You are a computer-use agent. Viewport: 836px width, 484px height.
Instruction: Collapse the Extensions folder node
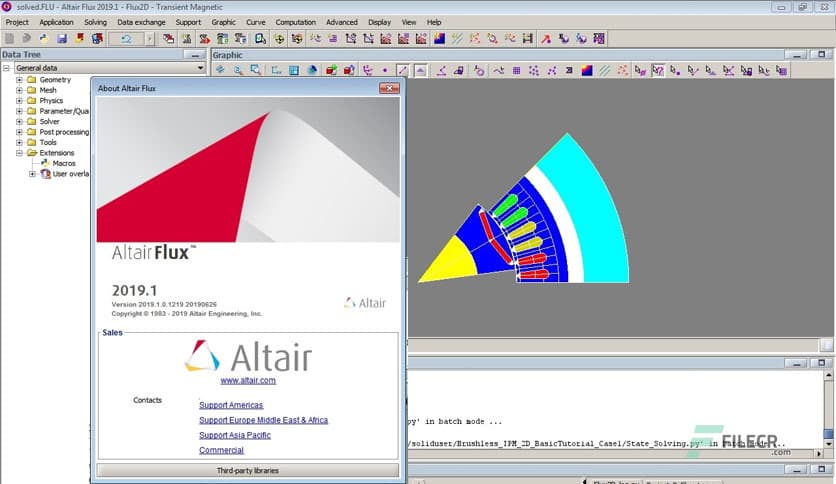tap(19, 153)
